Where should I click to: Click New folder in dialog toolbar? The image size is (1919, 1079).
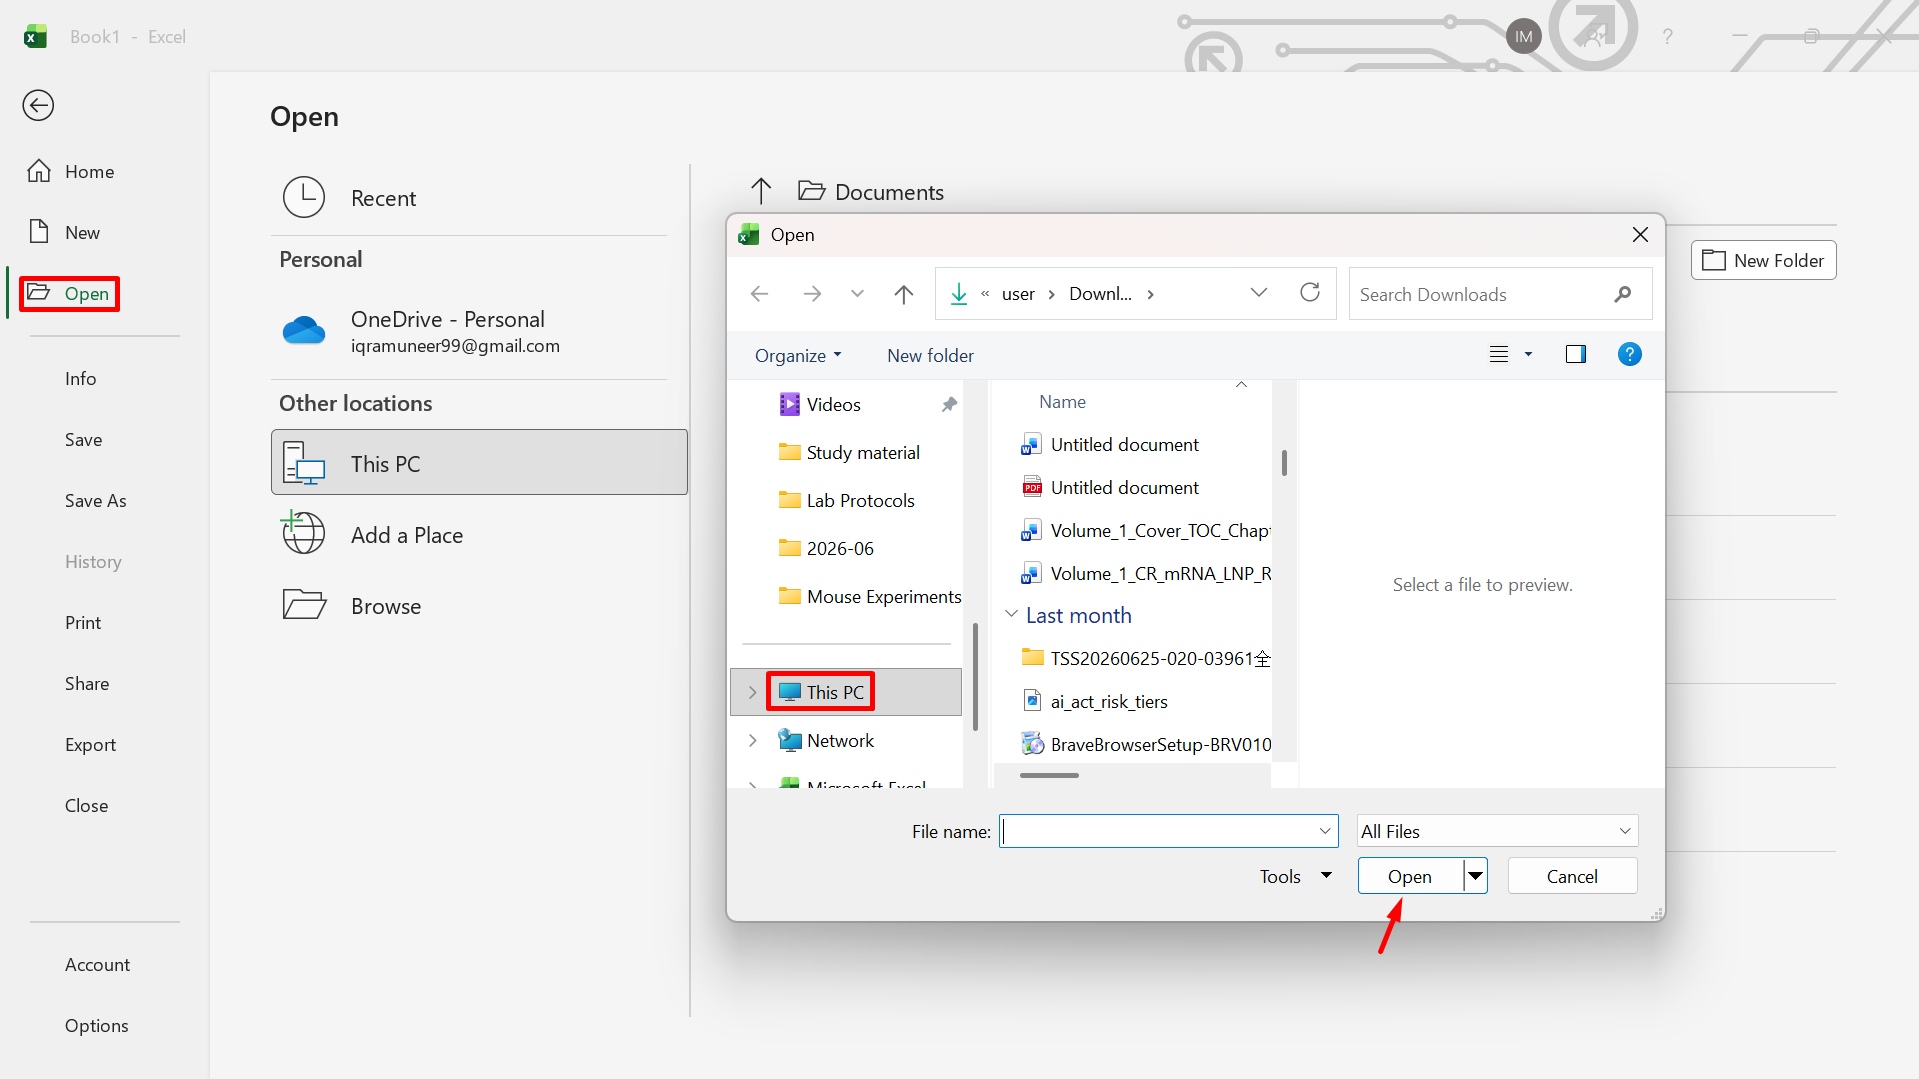[930, 356]
